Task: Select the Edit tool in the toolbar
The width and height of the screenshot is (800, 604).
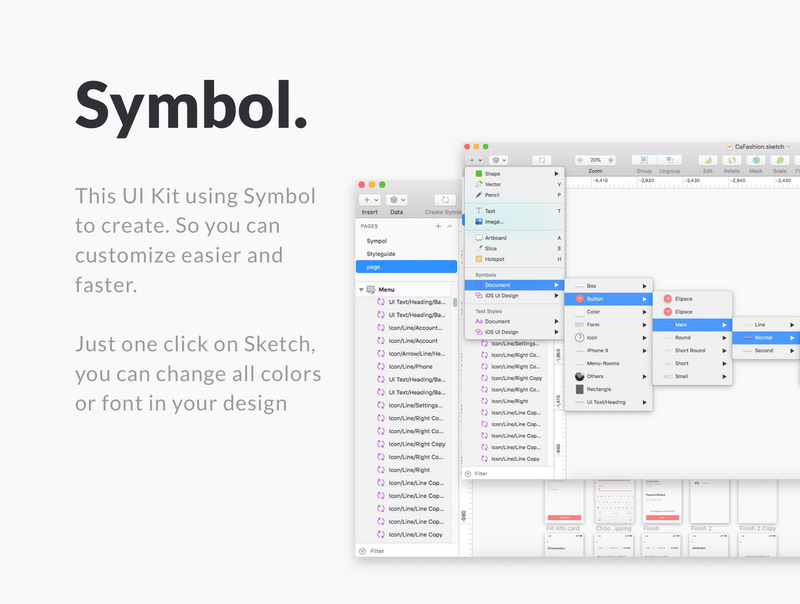Action: click(708, 160)
